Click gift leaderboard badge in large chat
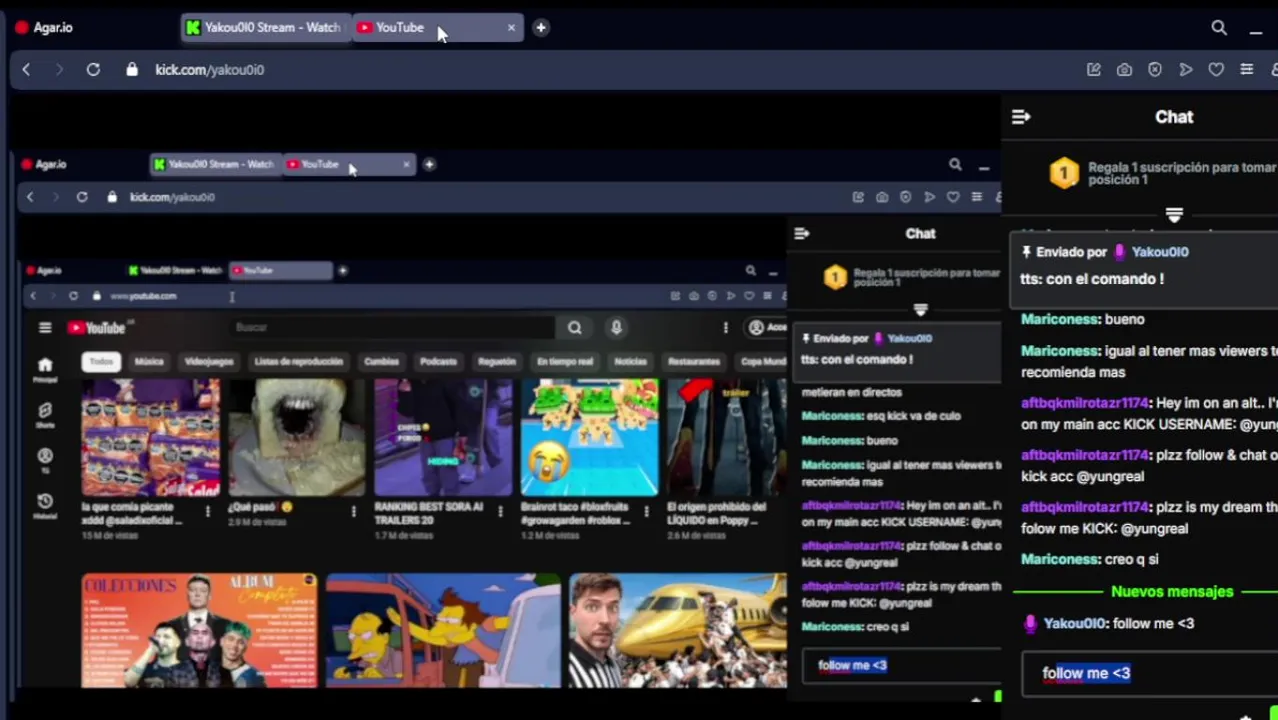 [x=1064, y=173]
